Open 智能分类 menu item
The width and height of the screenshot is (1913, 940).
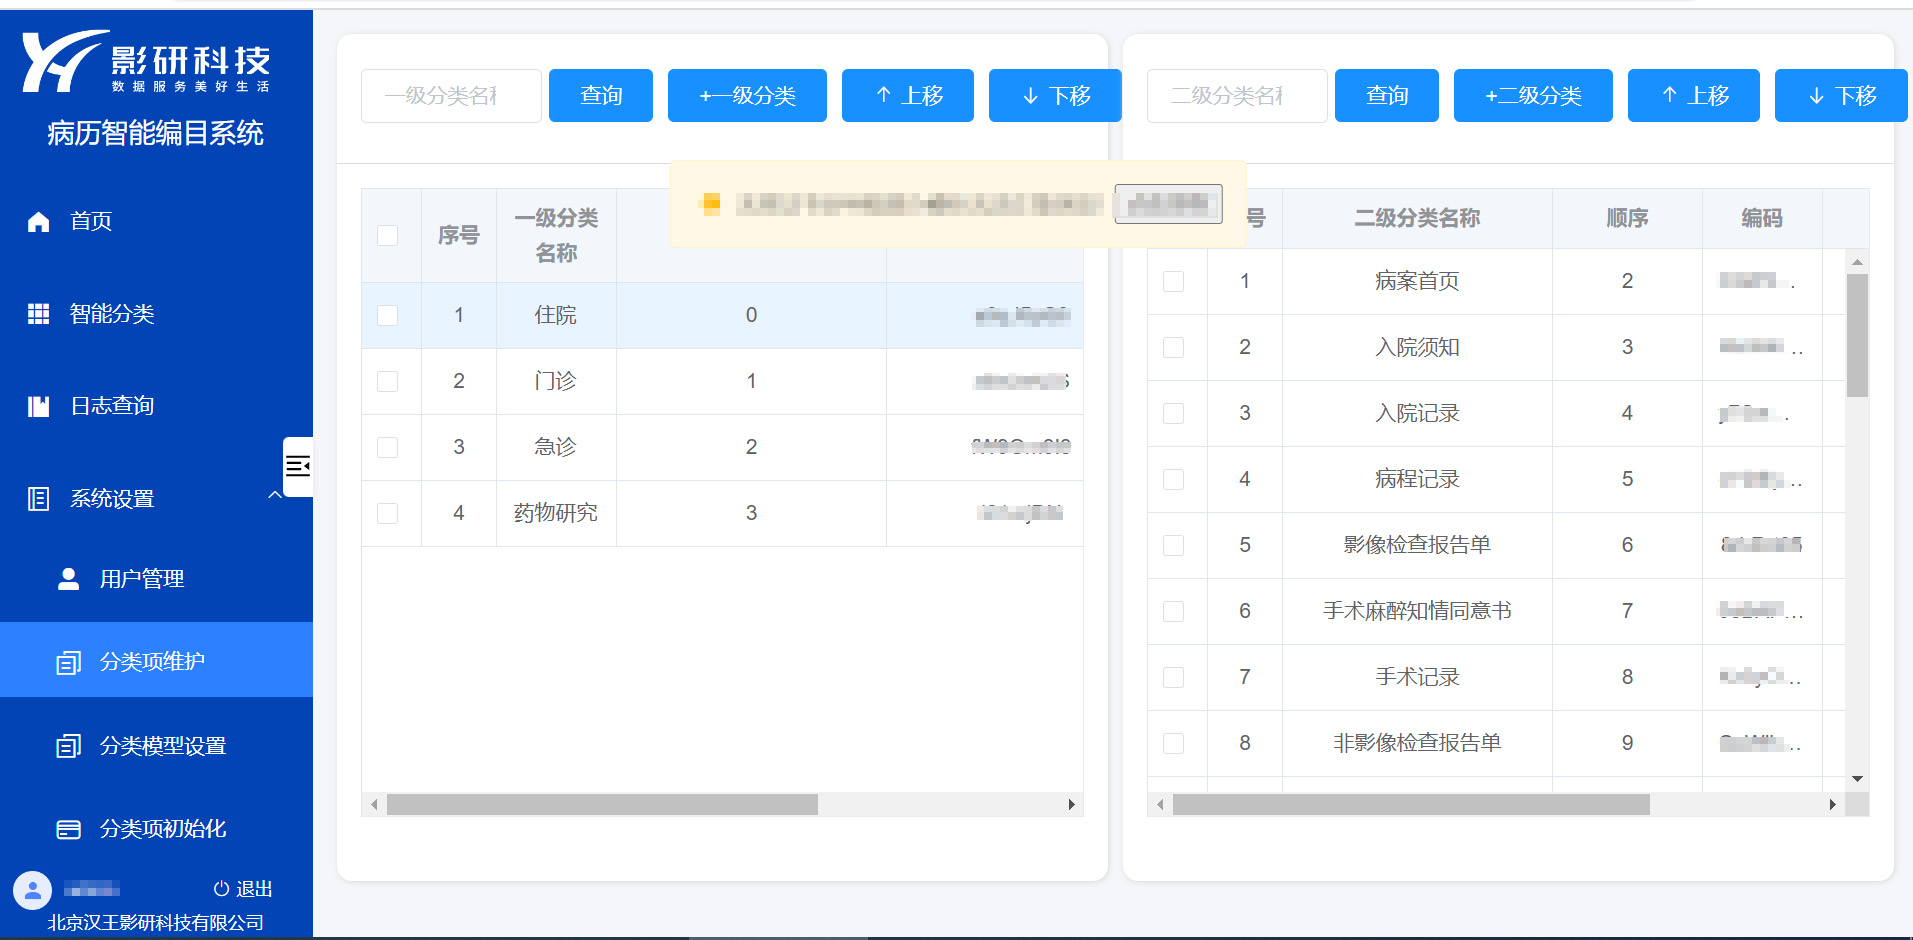[x=156, y=314]
